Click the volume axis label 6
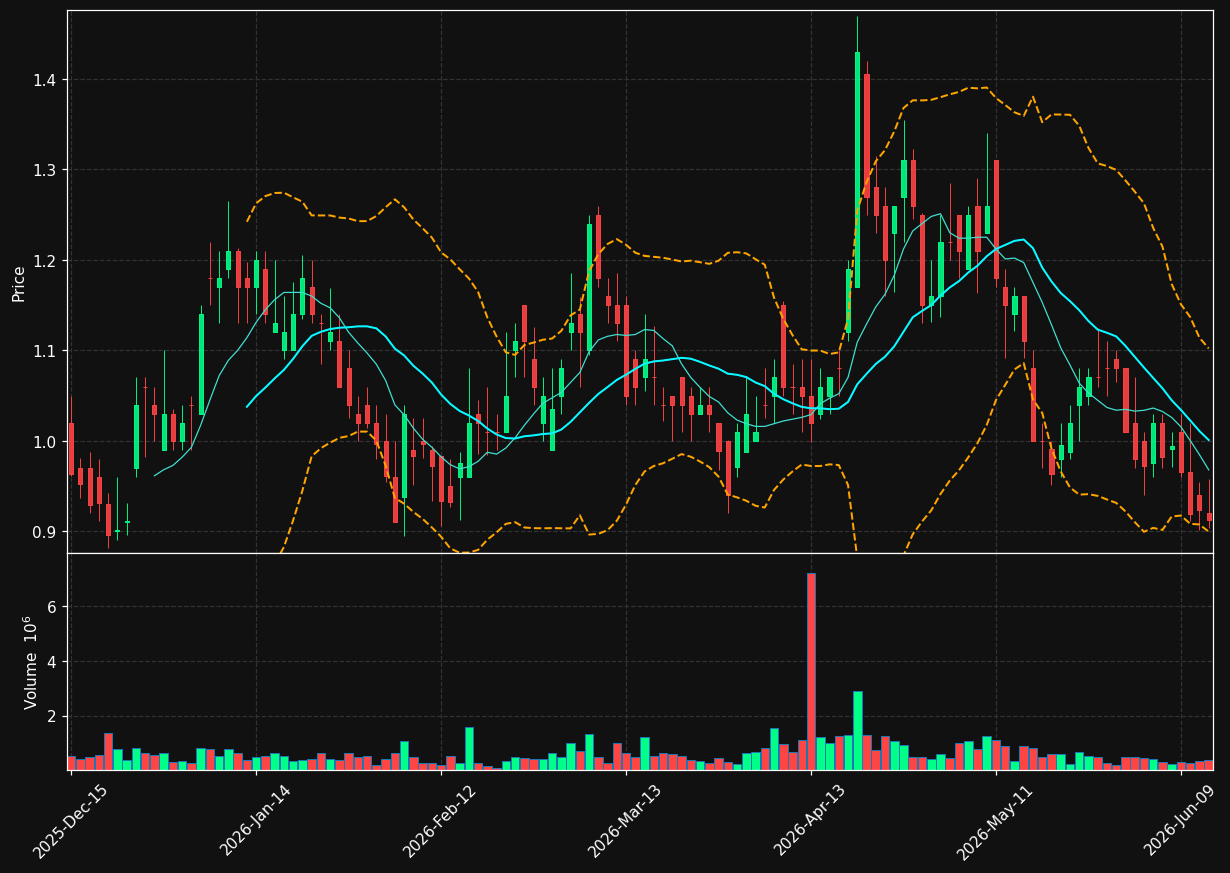 pyautogui.click(x=53, y=607)
